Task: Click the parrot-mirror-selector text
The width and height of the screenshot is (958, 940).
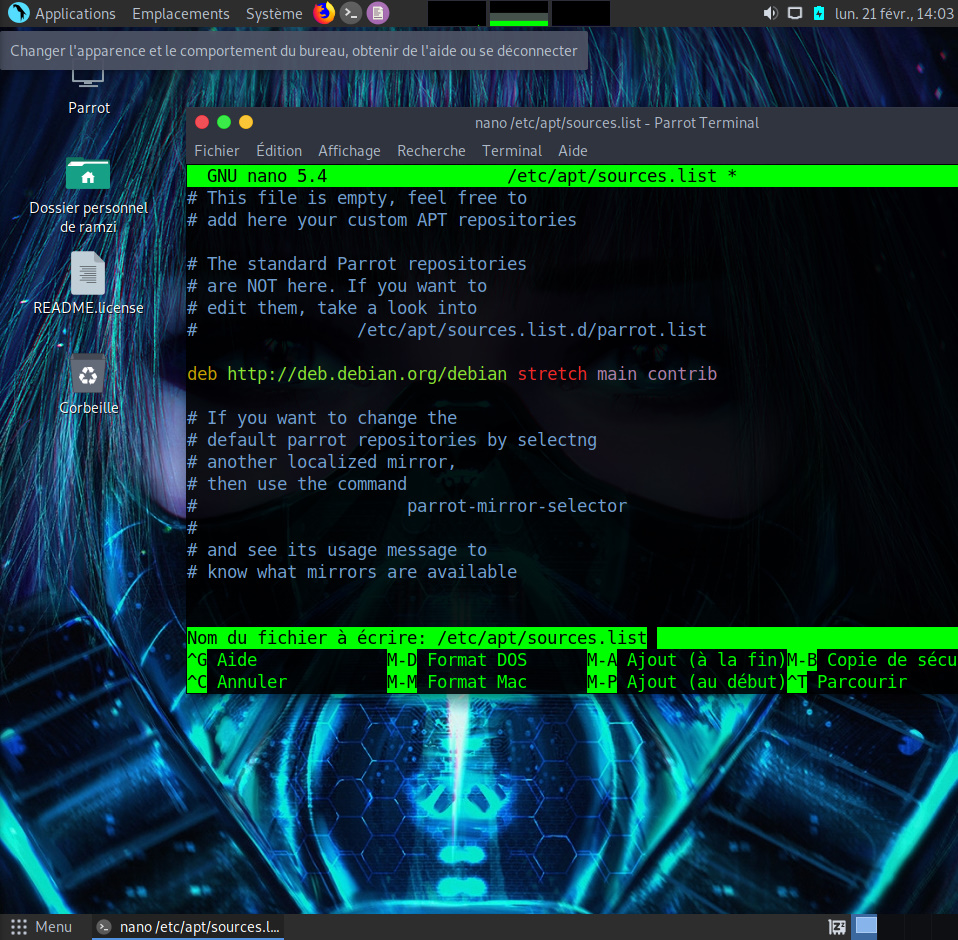Action: (x=517, y=506)
